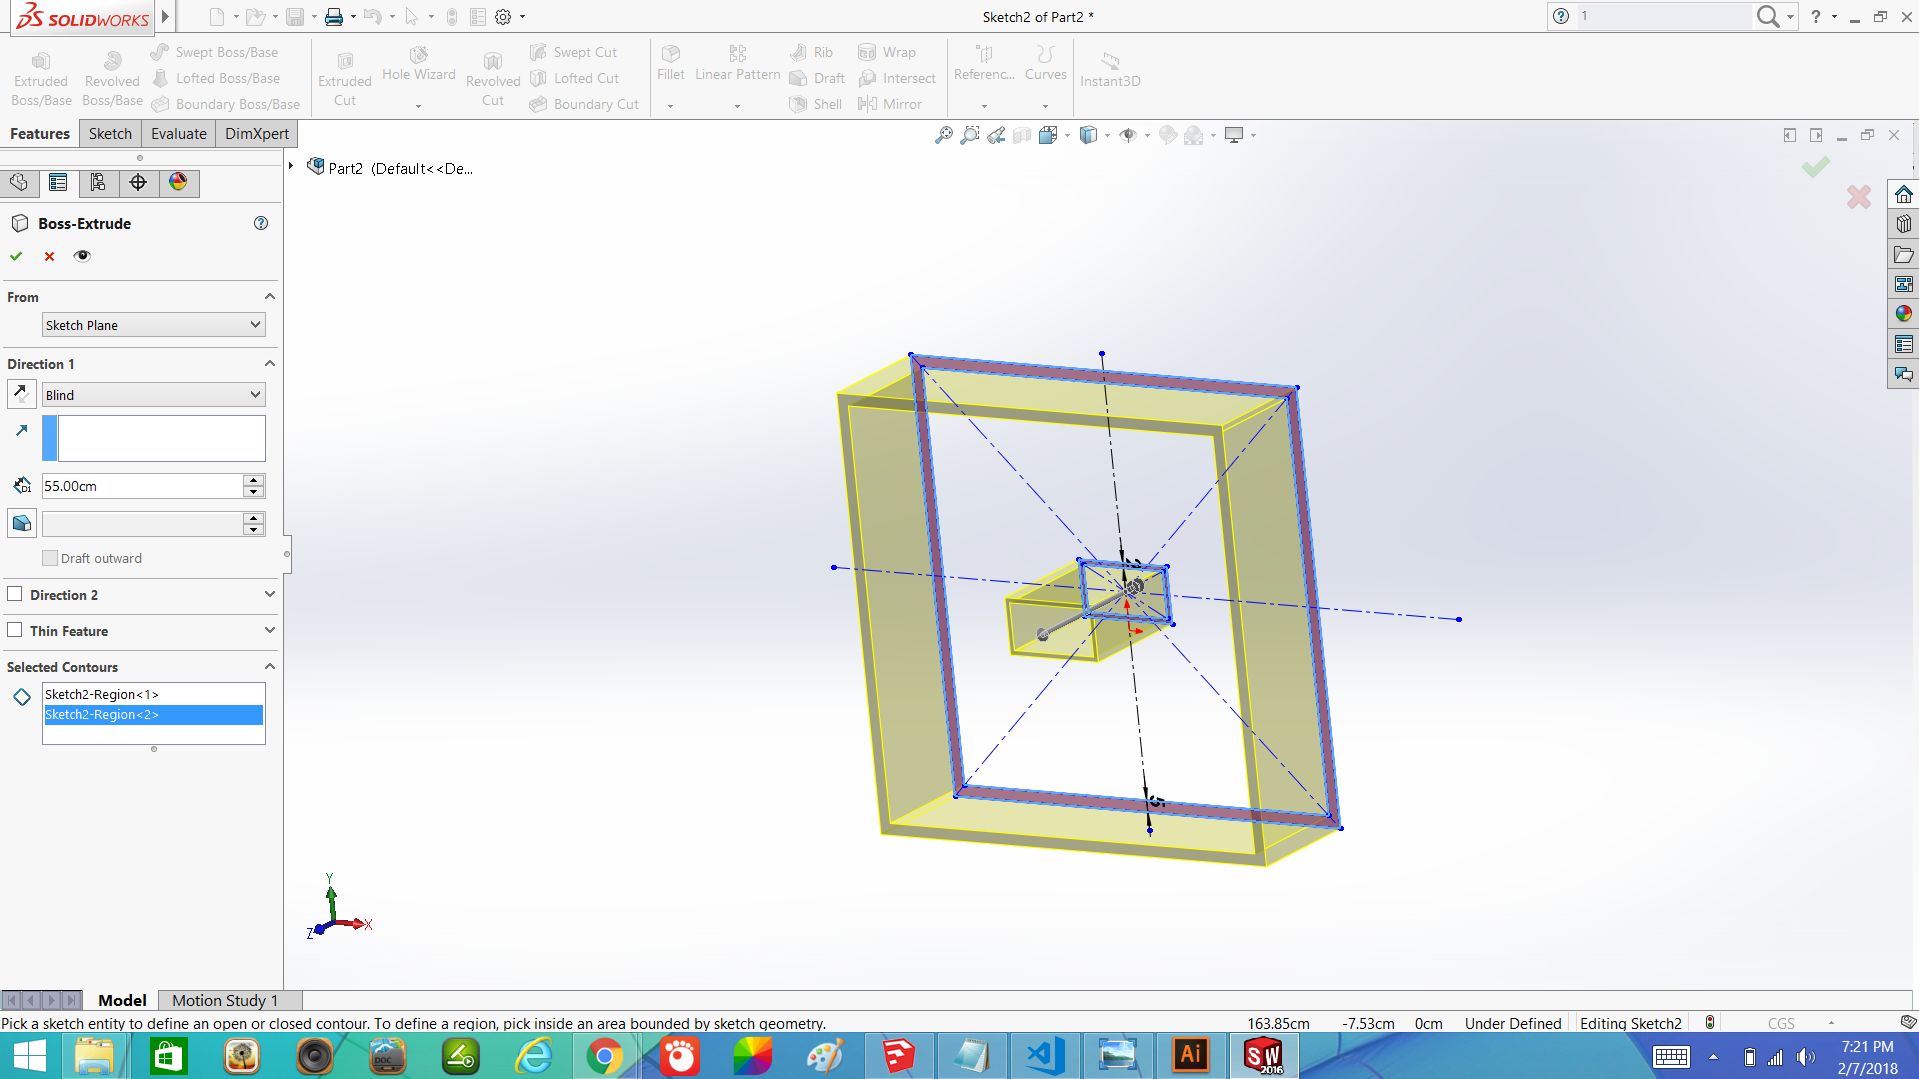
Task: Click the Reverse Direction arrow button
Action: click(x=21, y=394)
